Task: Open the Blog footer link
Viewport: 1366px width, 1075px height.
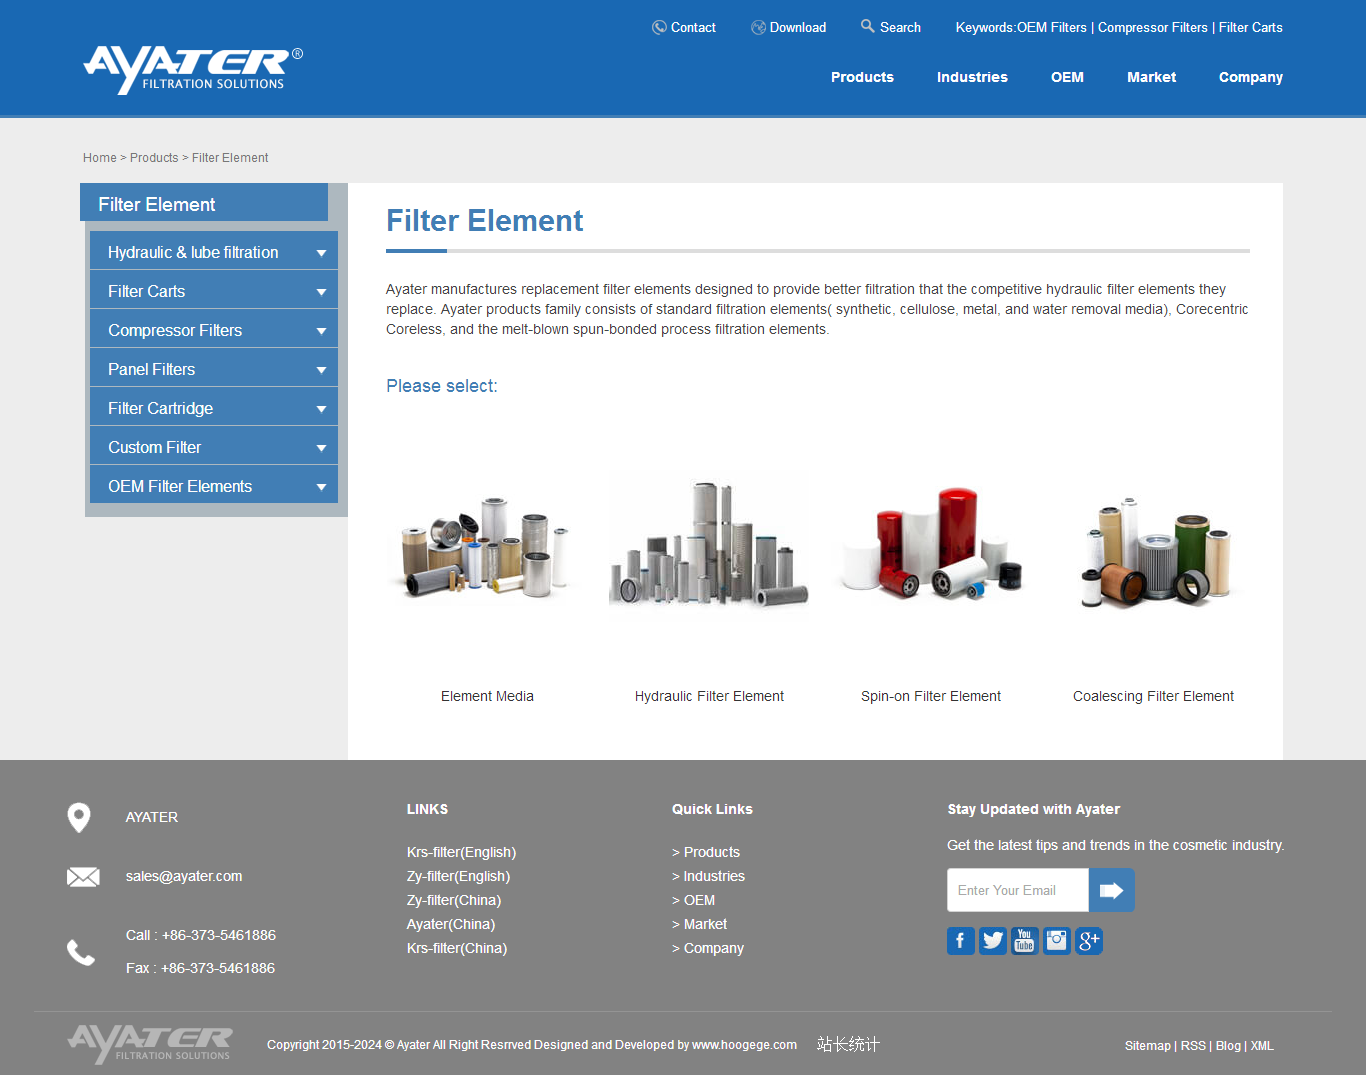Action: pyautogui.click(x=1228, y=1045)
